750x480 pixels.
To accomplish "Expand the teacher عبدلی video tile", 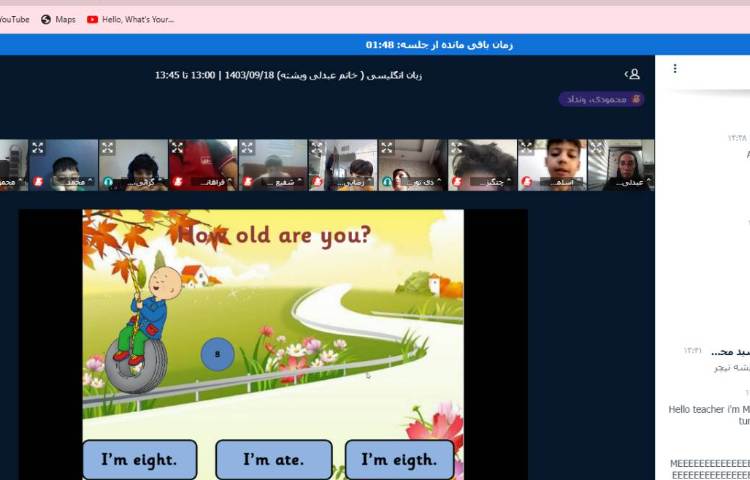I will click(x=596, y=148).
